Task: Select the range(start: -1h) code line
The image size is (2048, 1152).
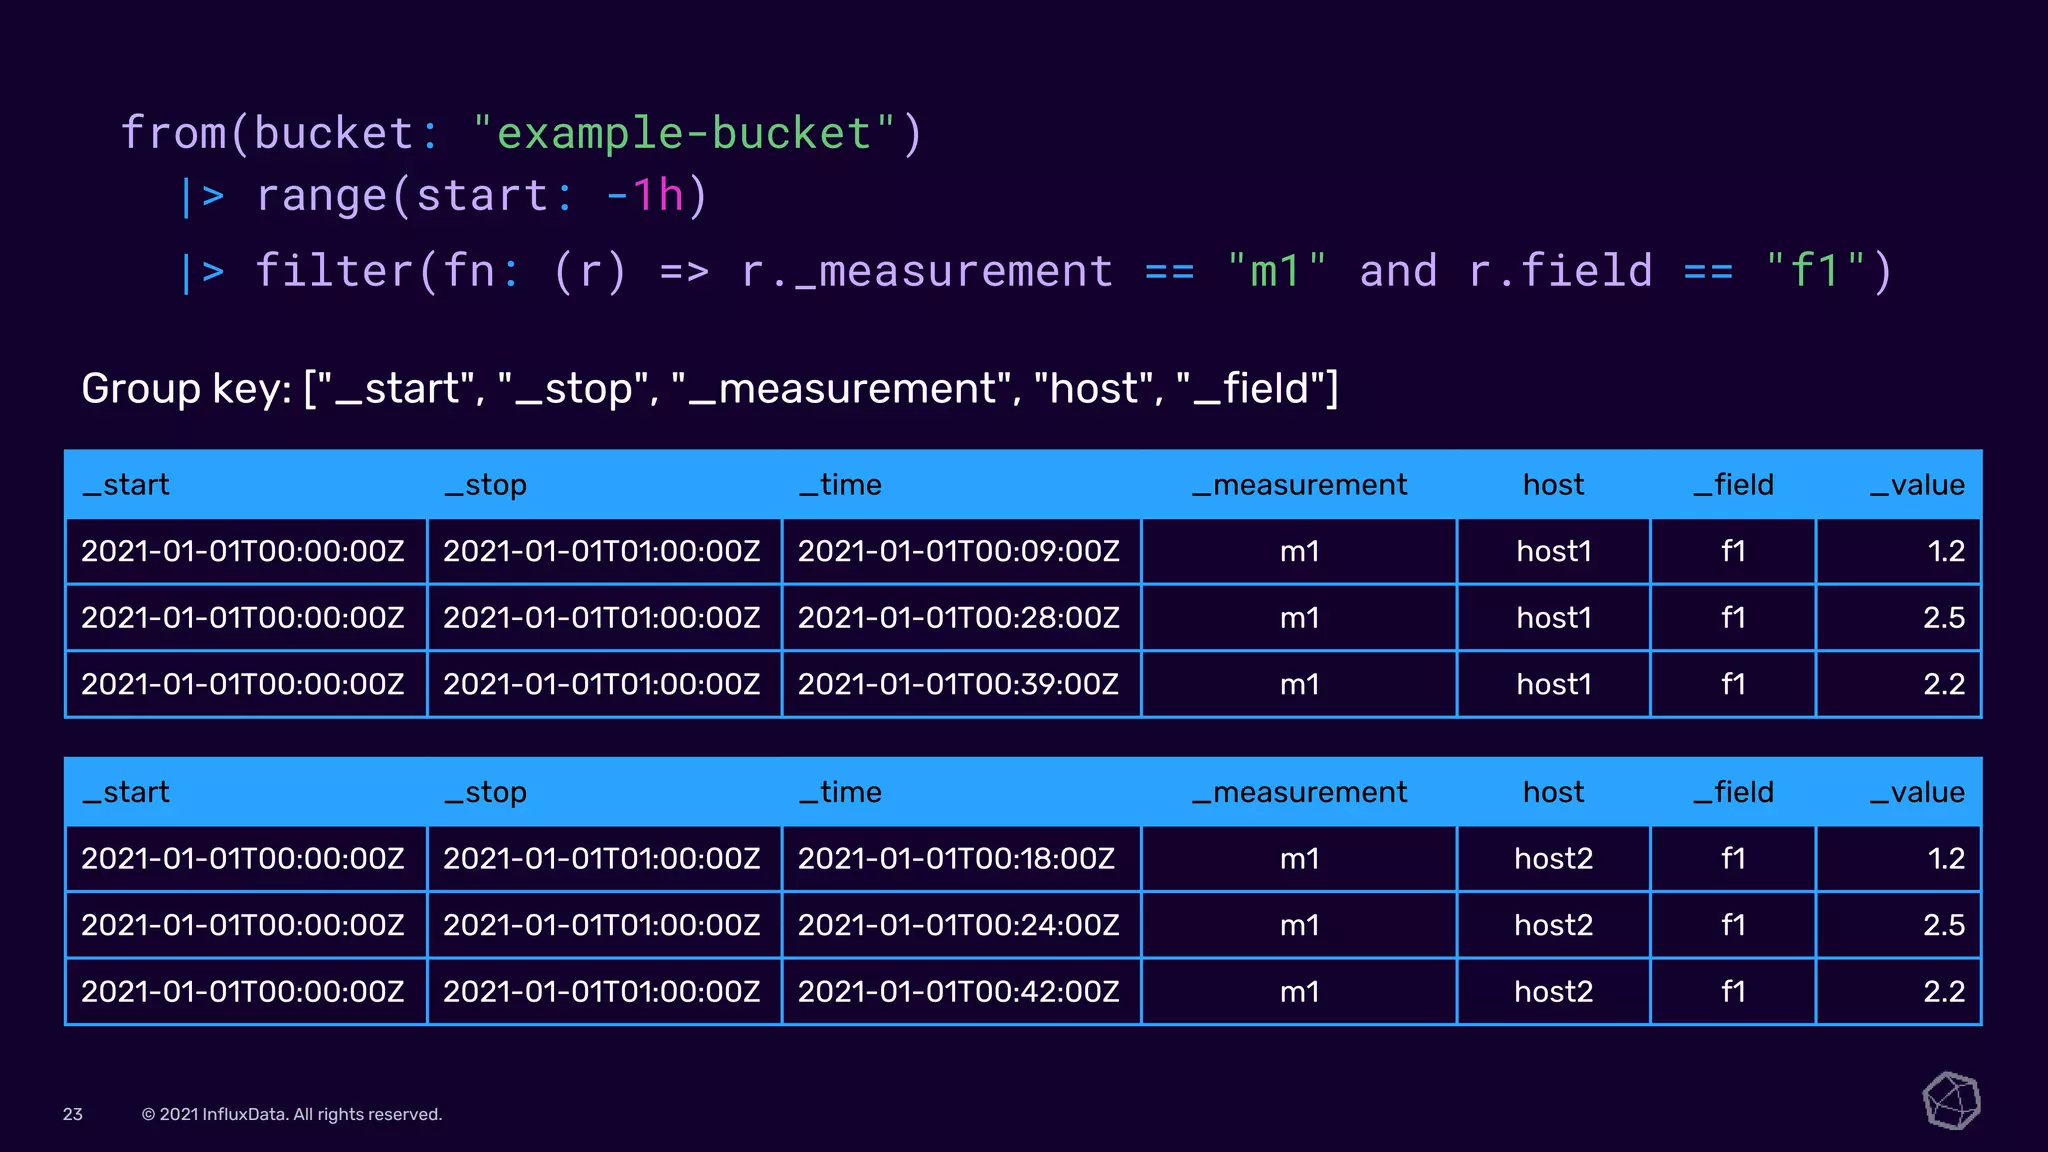Action: pos(444,195)
